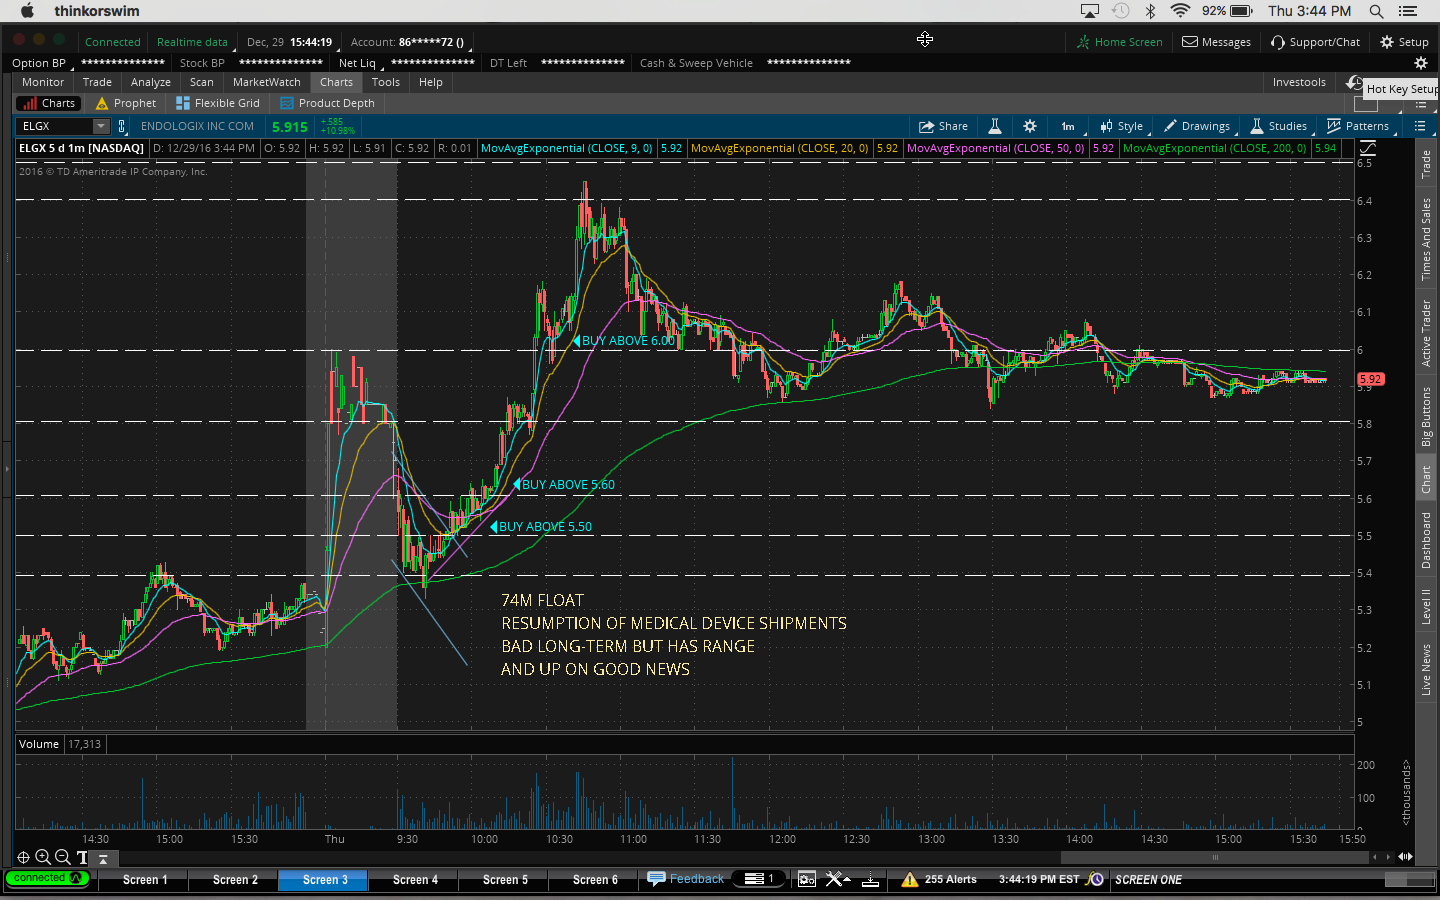Open Messages
Image resolution: width=1440 pixels, height=900 pixels.
pos(1216,42)
